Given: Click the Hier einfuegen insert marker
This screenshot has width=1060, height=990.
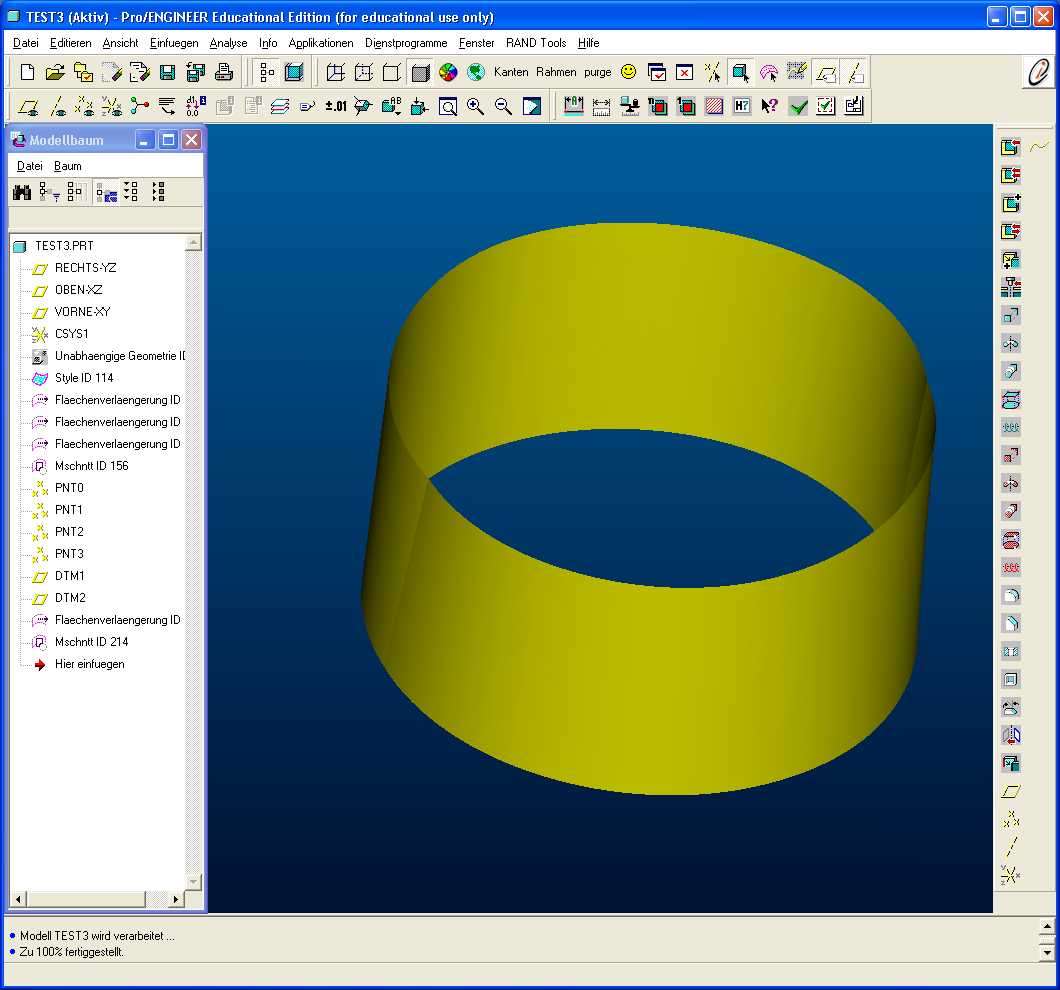Looking at the screenshot, I should pyautogui.click(x=89, y=665).
